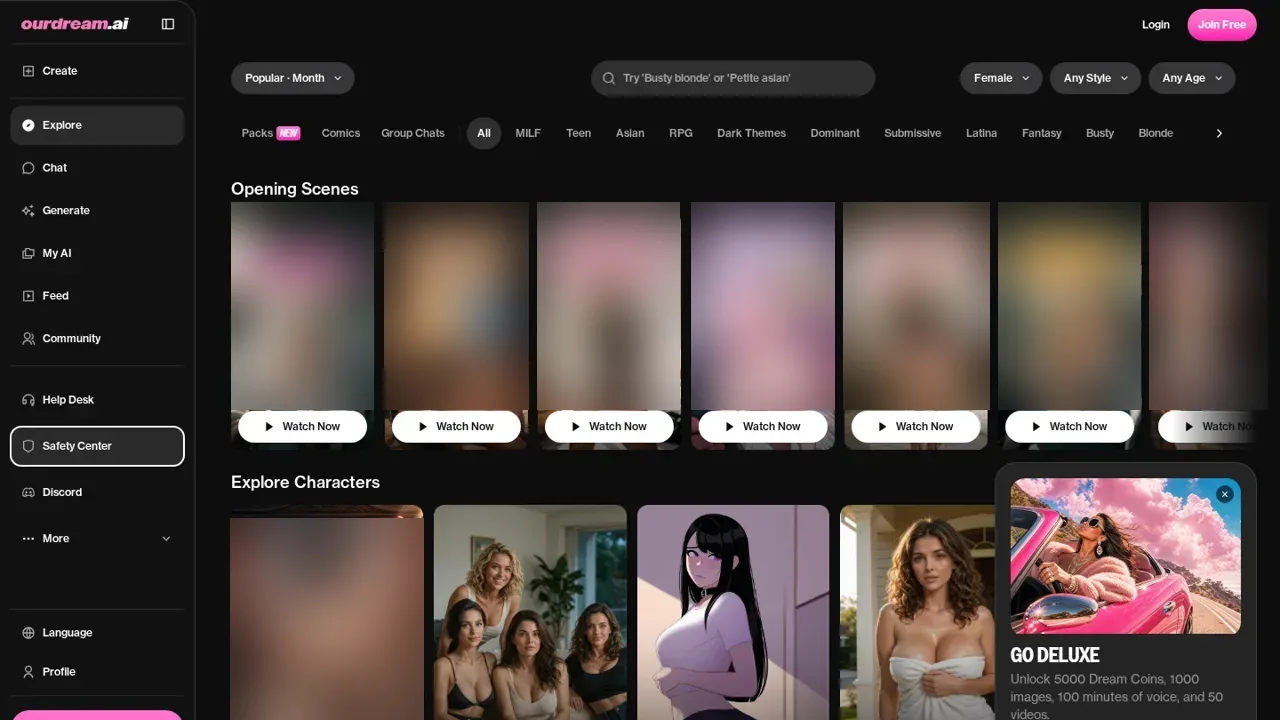This screenshot has height=720, width=1280.
Task: Click the ourdream.ai logo
Action: click(75, 24)
